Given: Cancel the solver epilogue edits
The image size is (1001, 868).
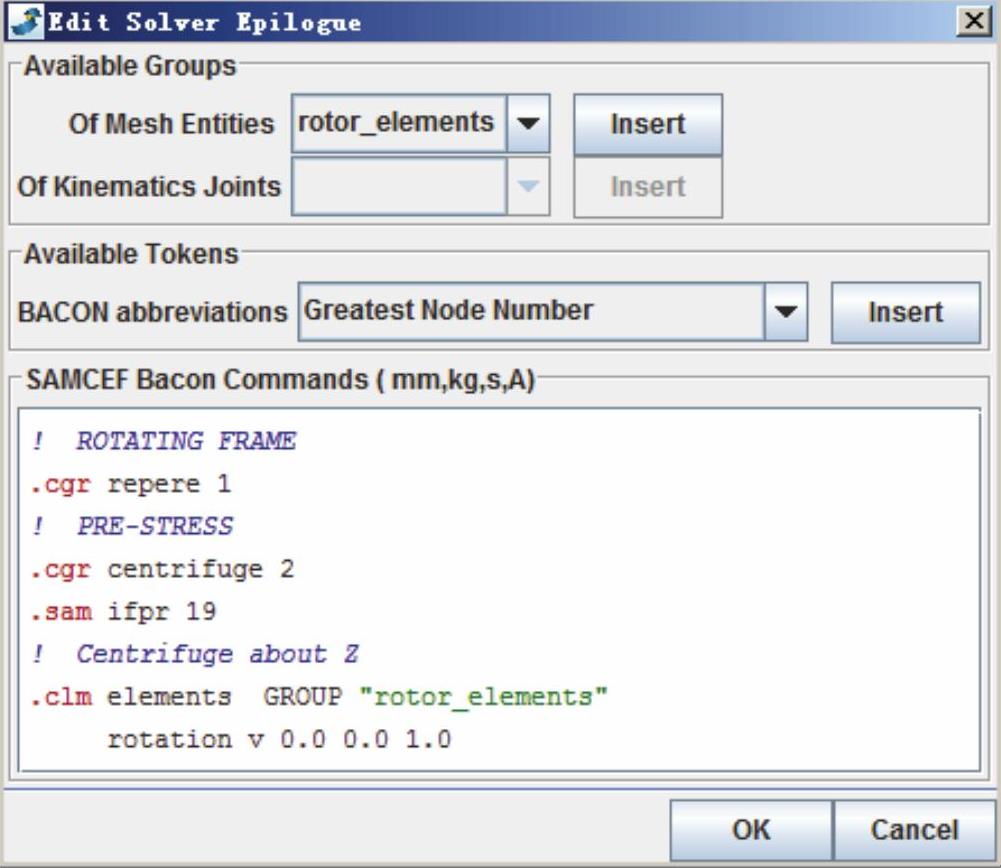Looking at the screenshot, I should click(914, 829).
